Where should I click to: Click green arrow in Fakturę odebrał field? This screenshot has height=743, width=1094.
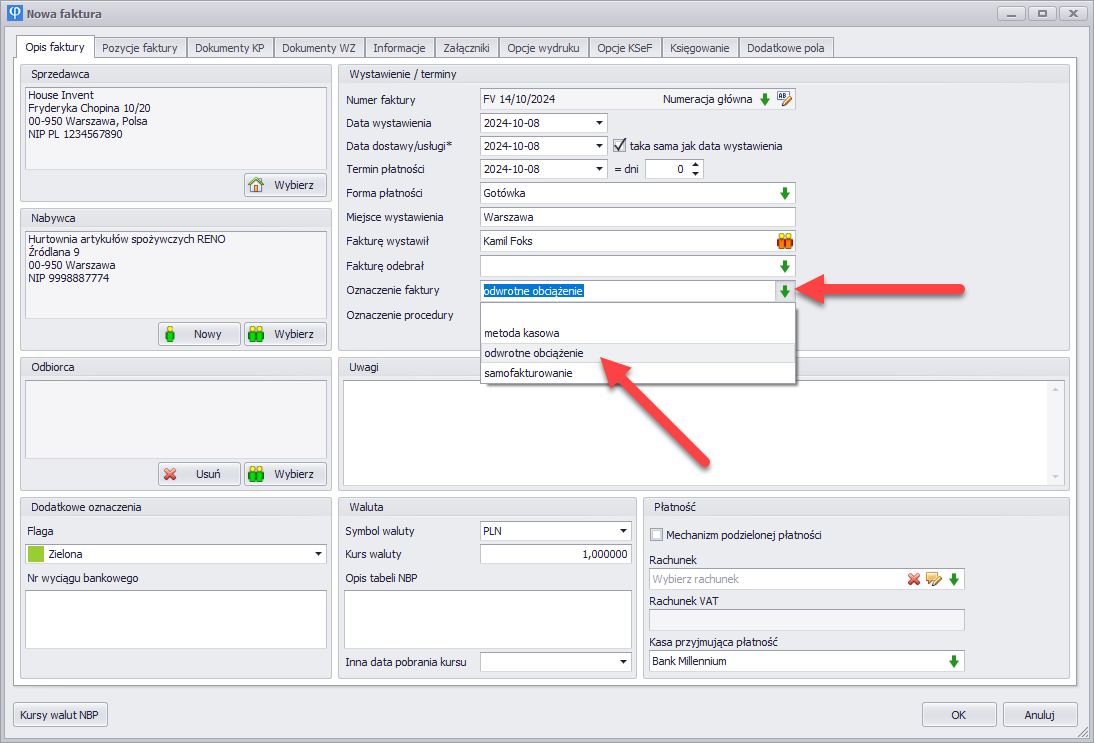click(x=785, y=266)
